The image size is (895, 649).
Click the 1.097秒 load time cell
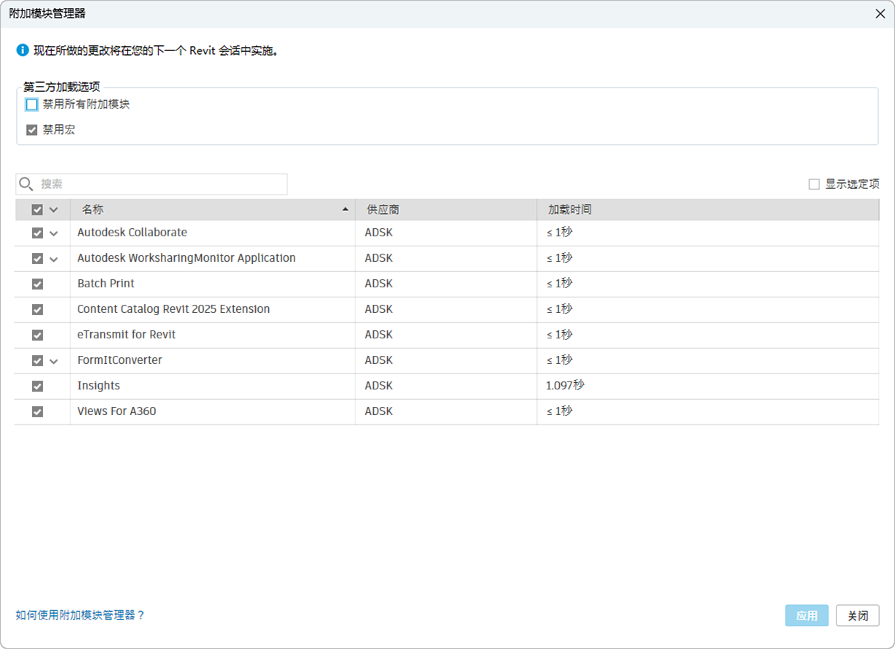tap(708, 386)
